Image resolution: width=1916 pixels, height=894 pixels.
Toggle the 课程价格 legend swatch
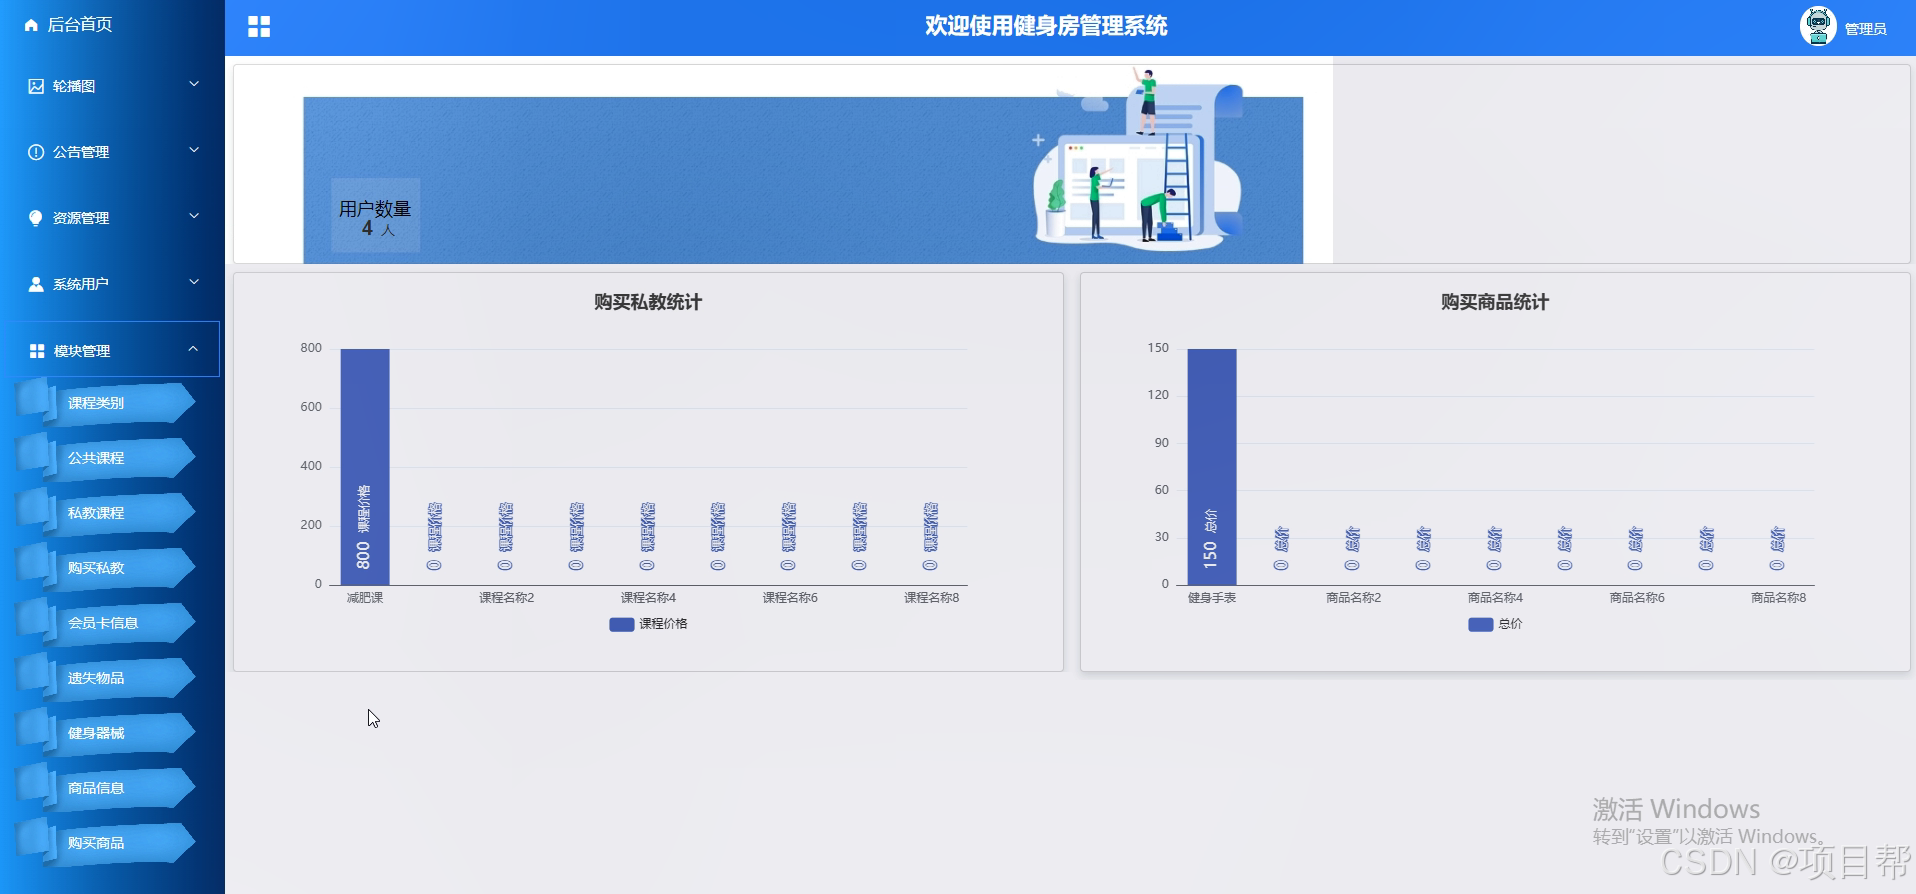(x=621, y=624)
